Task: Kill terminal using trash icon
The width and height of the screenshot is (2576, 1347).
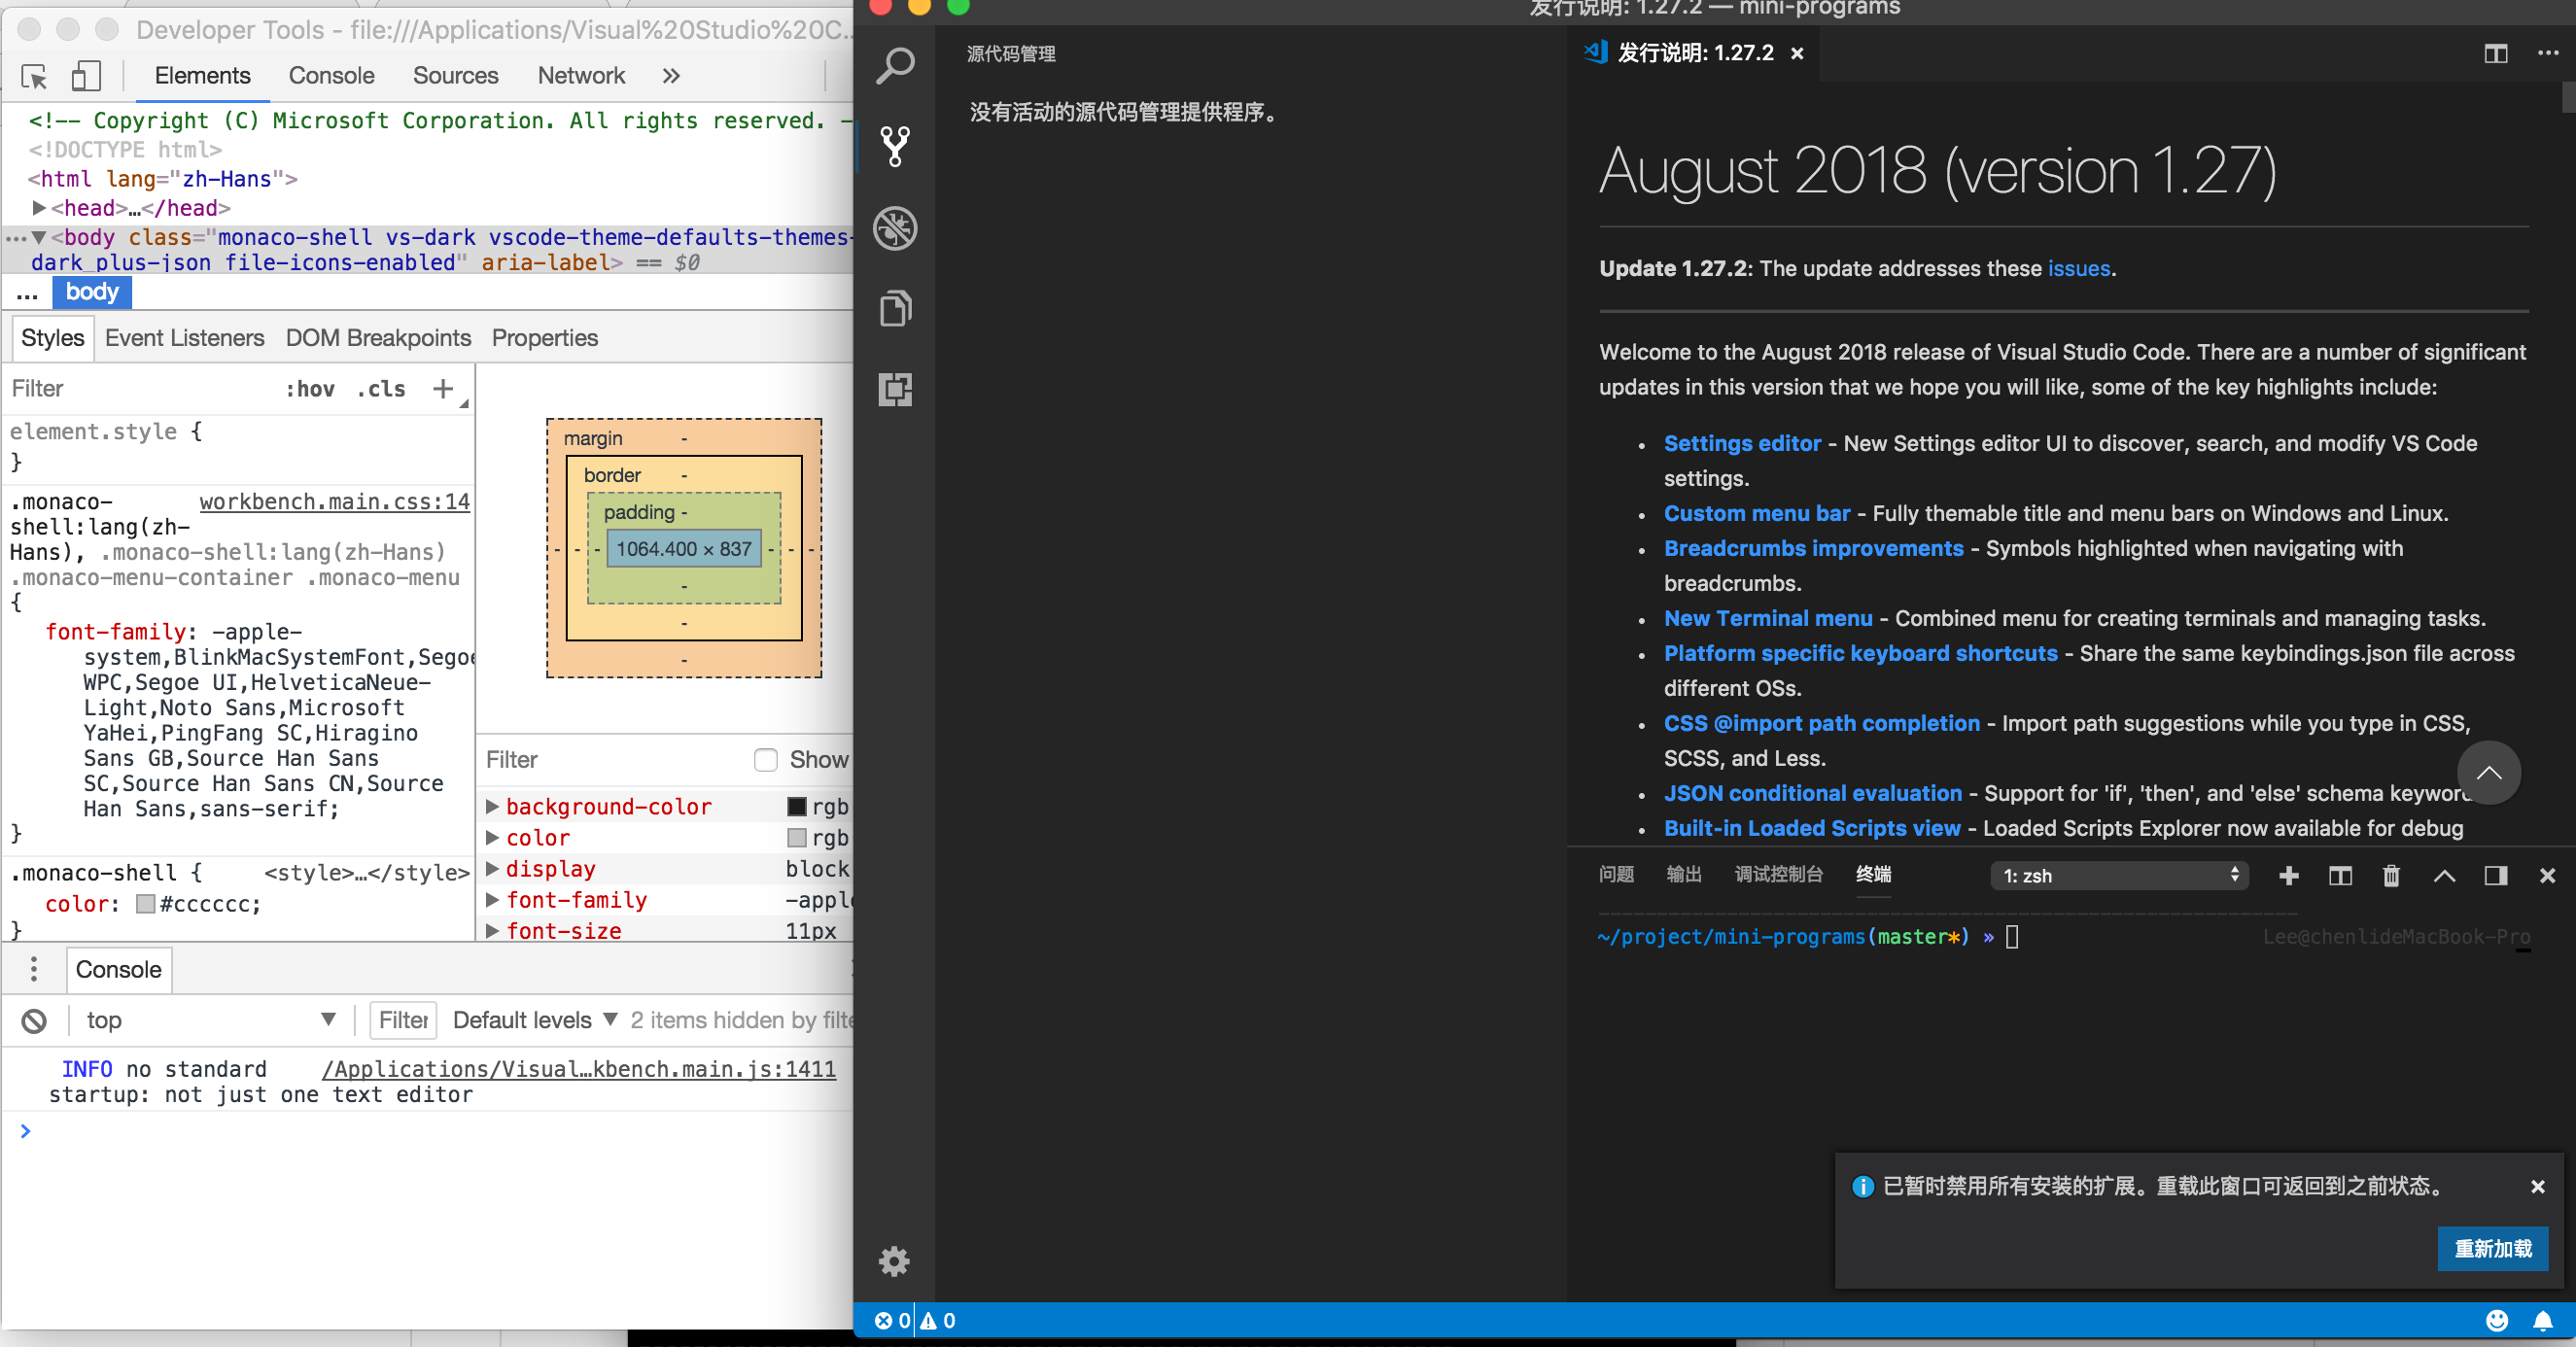Action: (x=2391, y=875)
